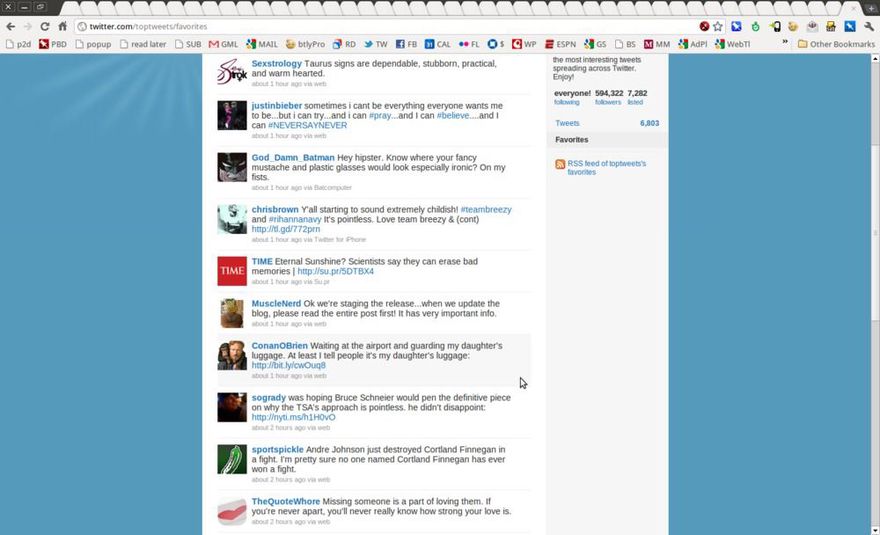Image resolution: width=880 pixels, height=535 pixels.
Task: Open the Other Bookmarks folder
Action: pyautogui.click(x=836, y=44)
